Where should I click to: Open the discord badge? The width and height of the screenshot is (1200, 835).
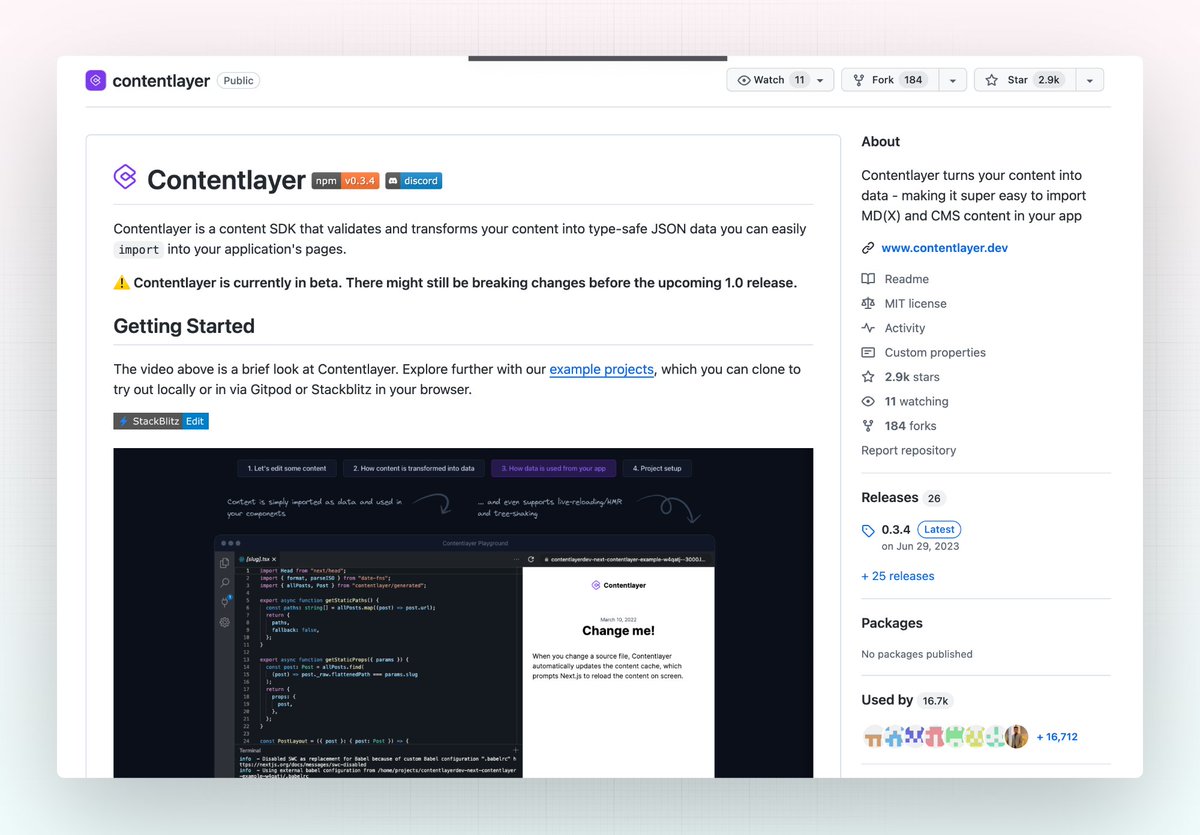click(413, 181)
